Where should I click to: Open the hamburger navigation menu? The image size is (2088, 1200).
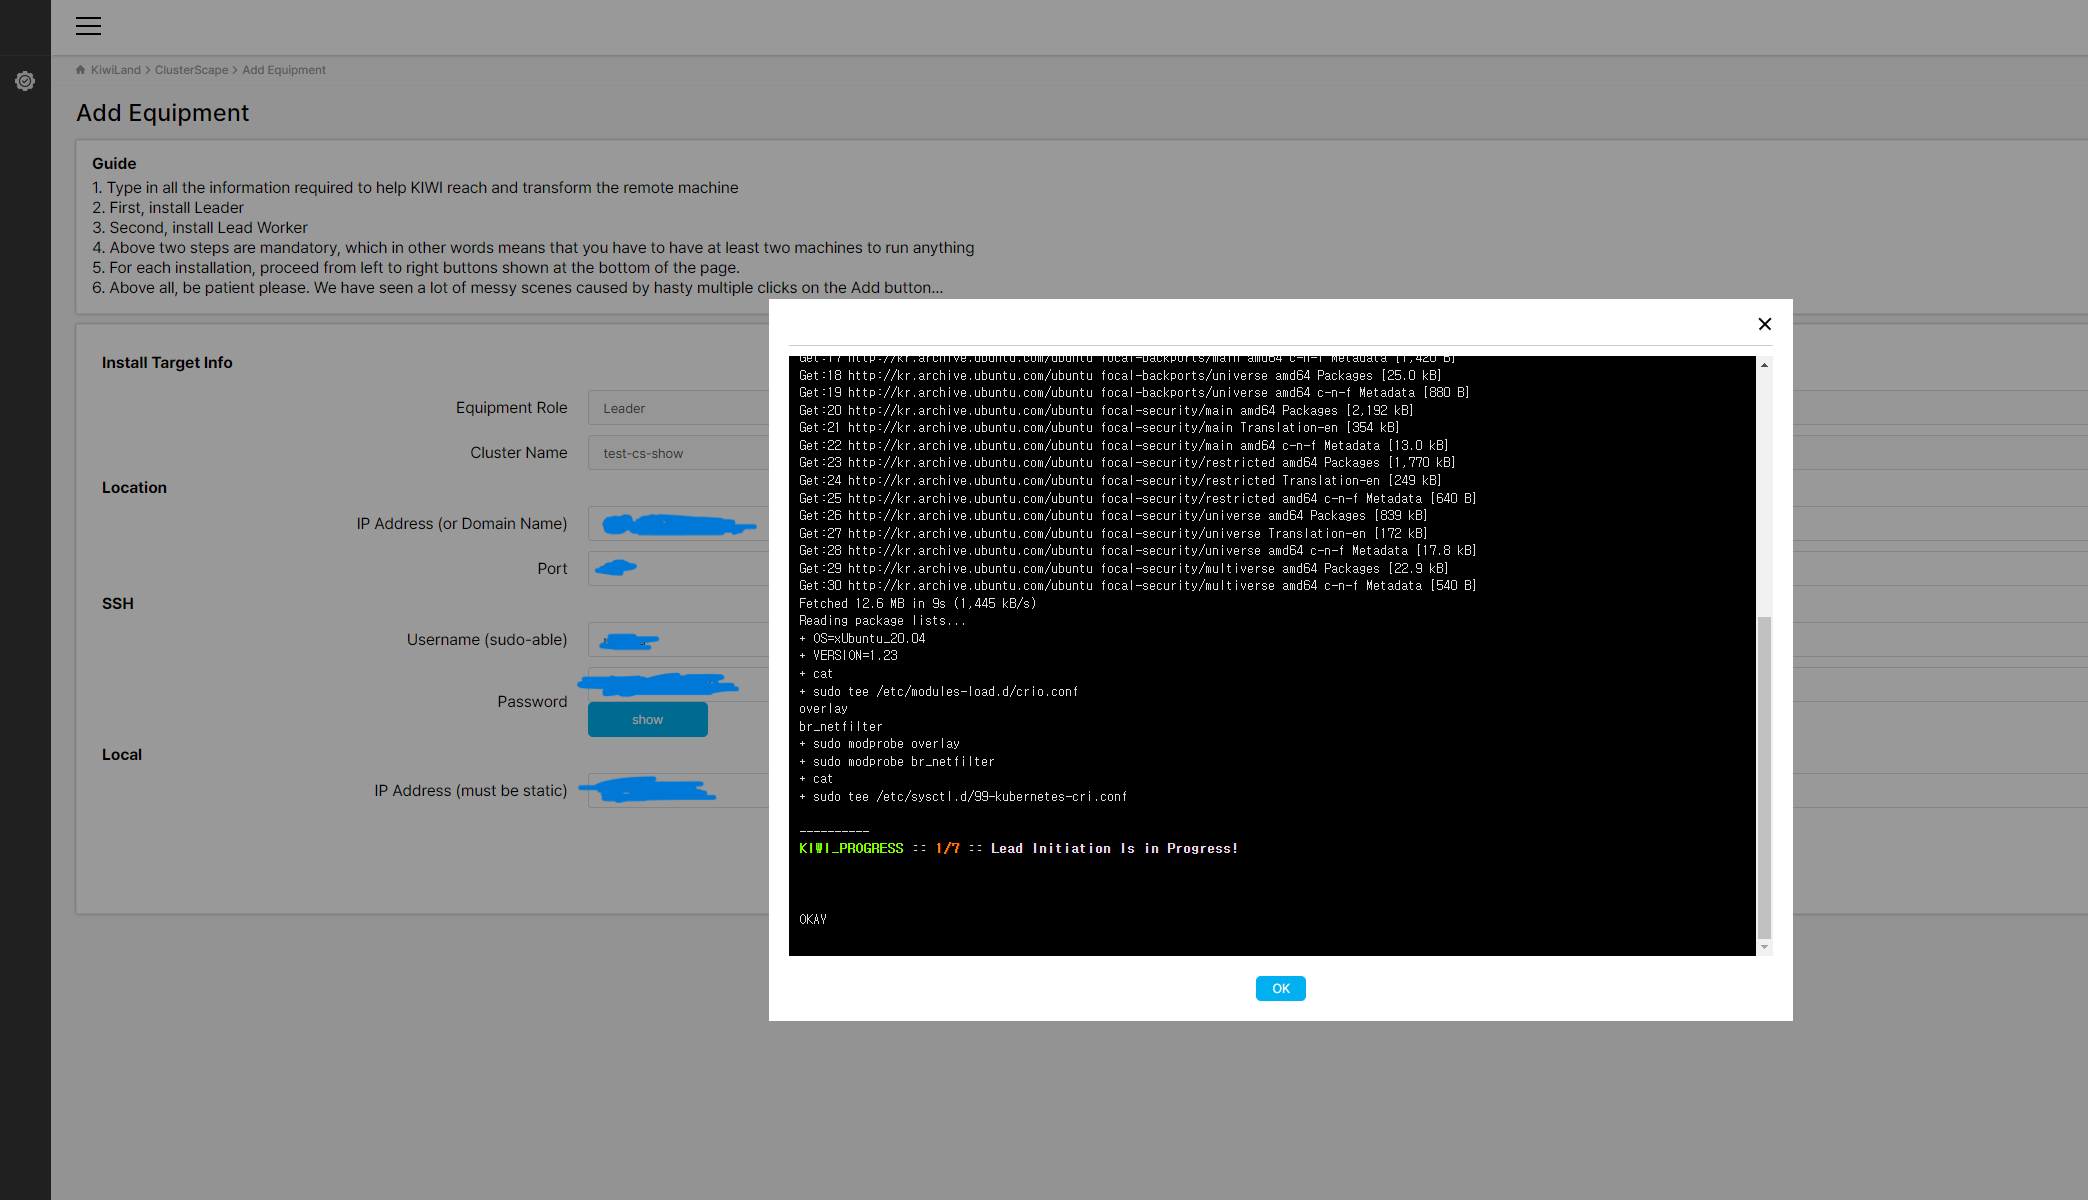(x=88, y=26)
